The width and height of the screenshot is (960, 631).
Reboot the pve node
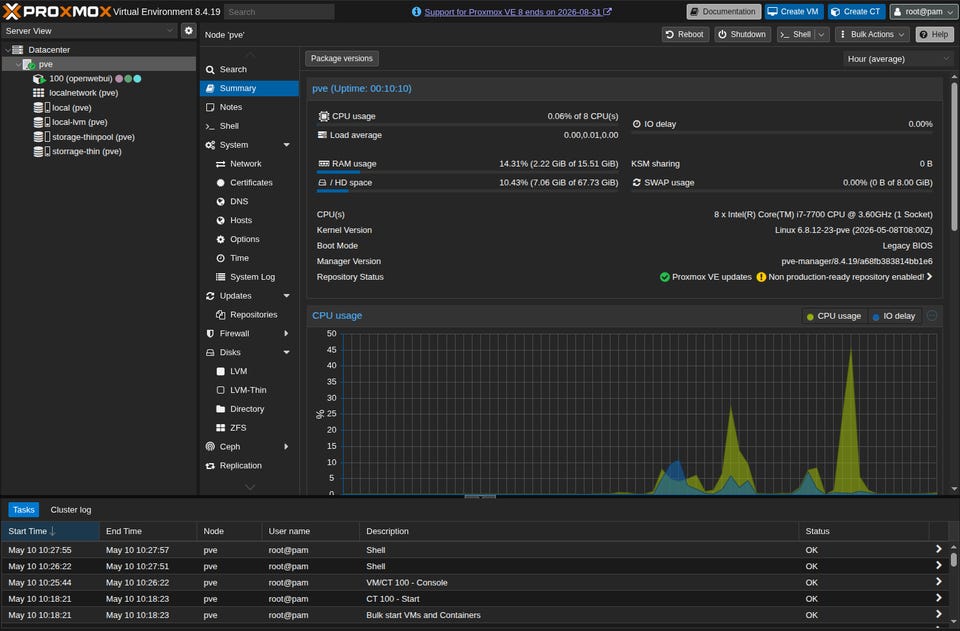coord(684,34)
